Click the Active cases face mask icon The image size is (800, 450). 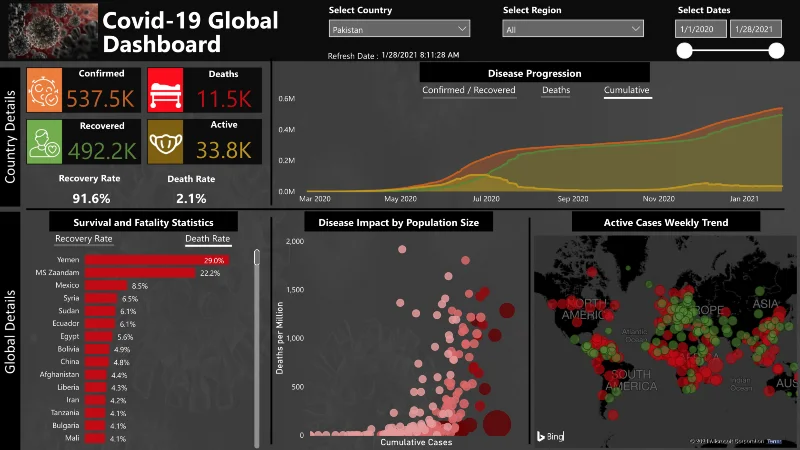pos(165,142)
